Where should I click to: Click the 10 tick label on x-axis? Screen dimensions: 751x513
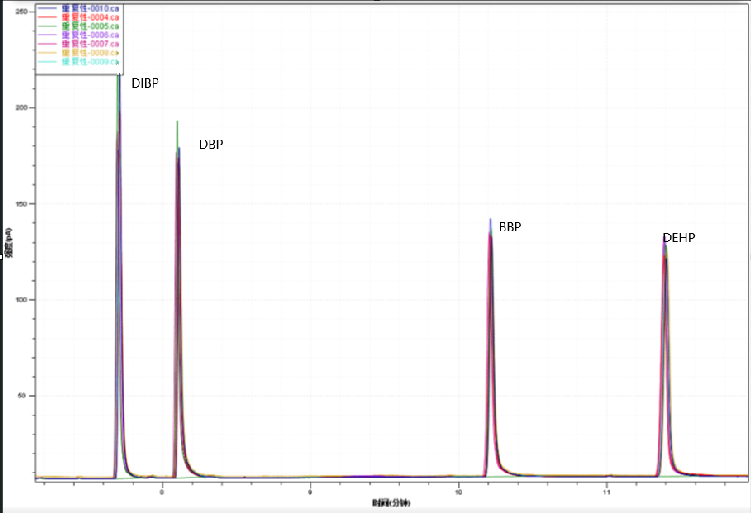[458, 492]
